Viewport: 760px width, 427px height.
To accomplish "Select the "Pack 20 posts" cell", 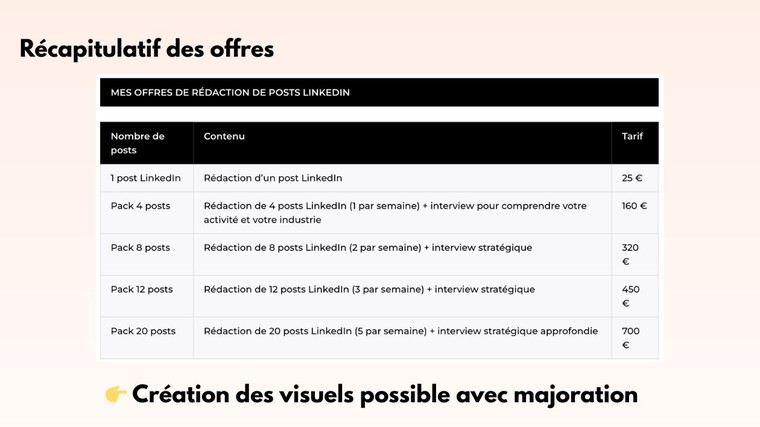I will 143,331.
